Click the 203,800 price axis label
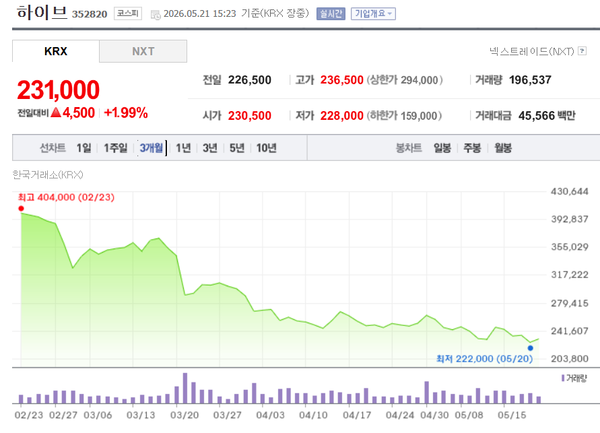The height and width of the screenshot is (433, 600). pos(569,359)
